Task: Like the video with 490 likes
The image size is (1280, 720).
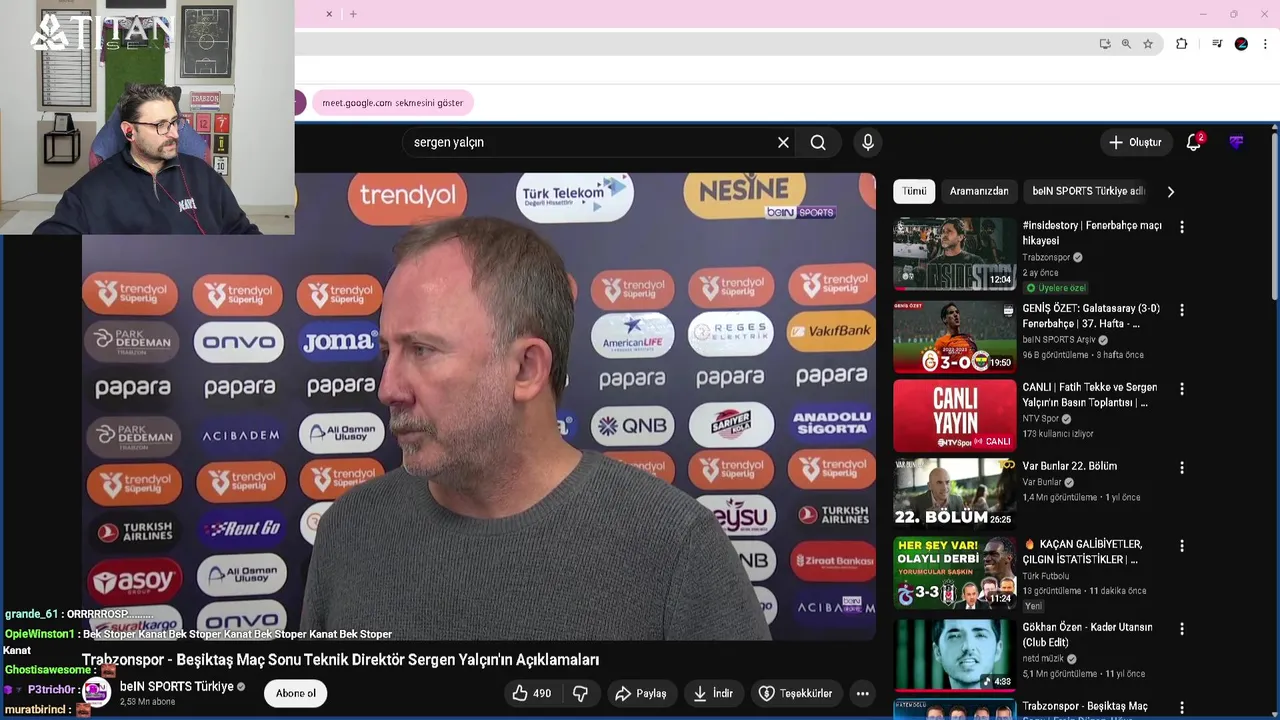Action: pos(532,693)
